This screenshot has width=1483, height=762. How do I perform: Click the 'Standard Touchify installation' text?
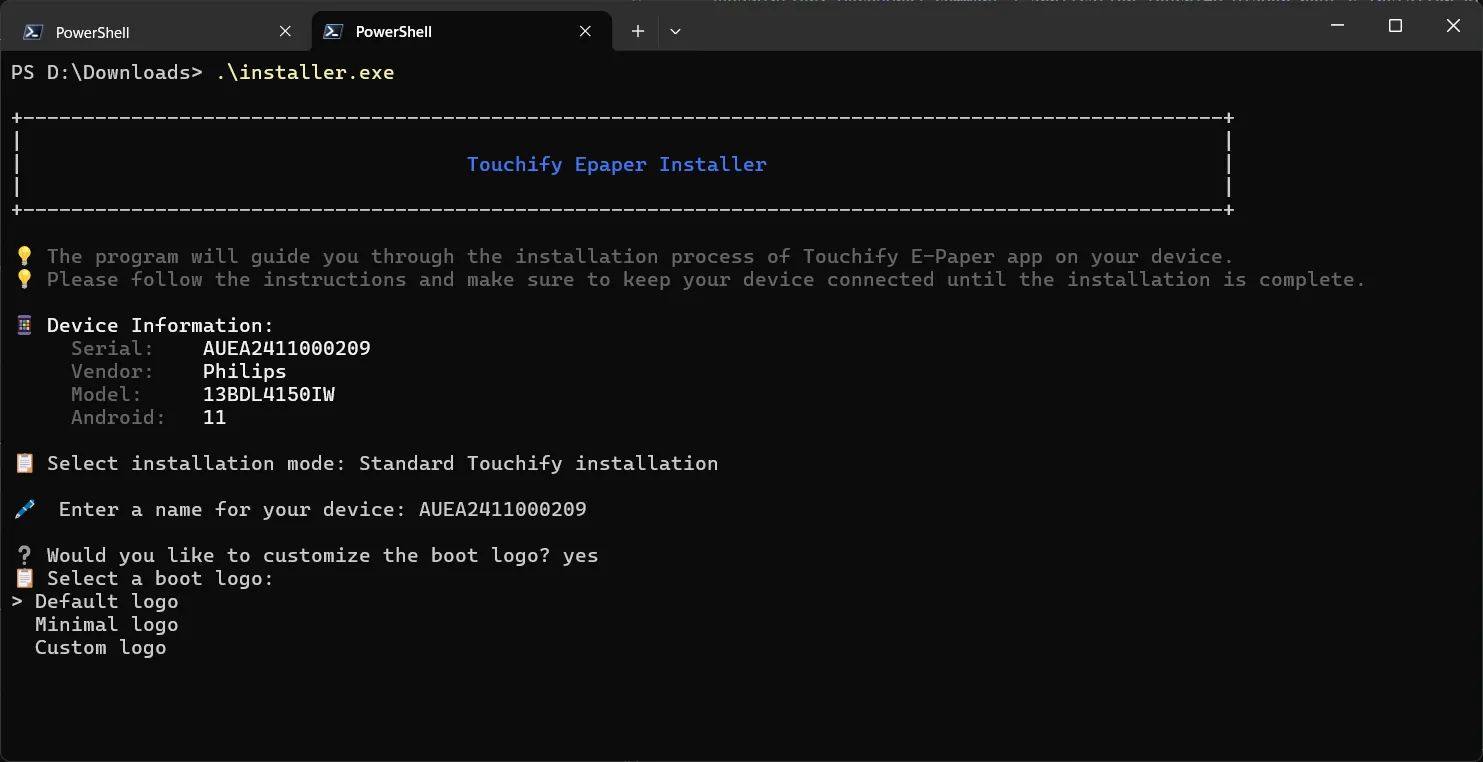[x=539, y=464]
